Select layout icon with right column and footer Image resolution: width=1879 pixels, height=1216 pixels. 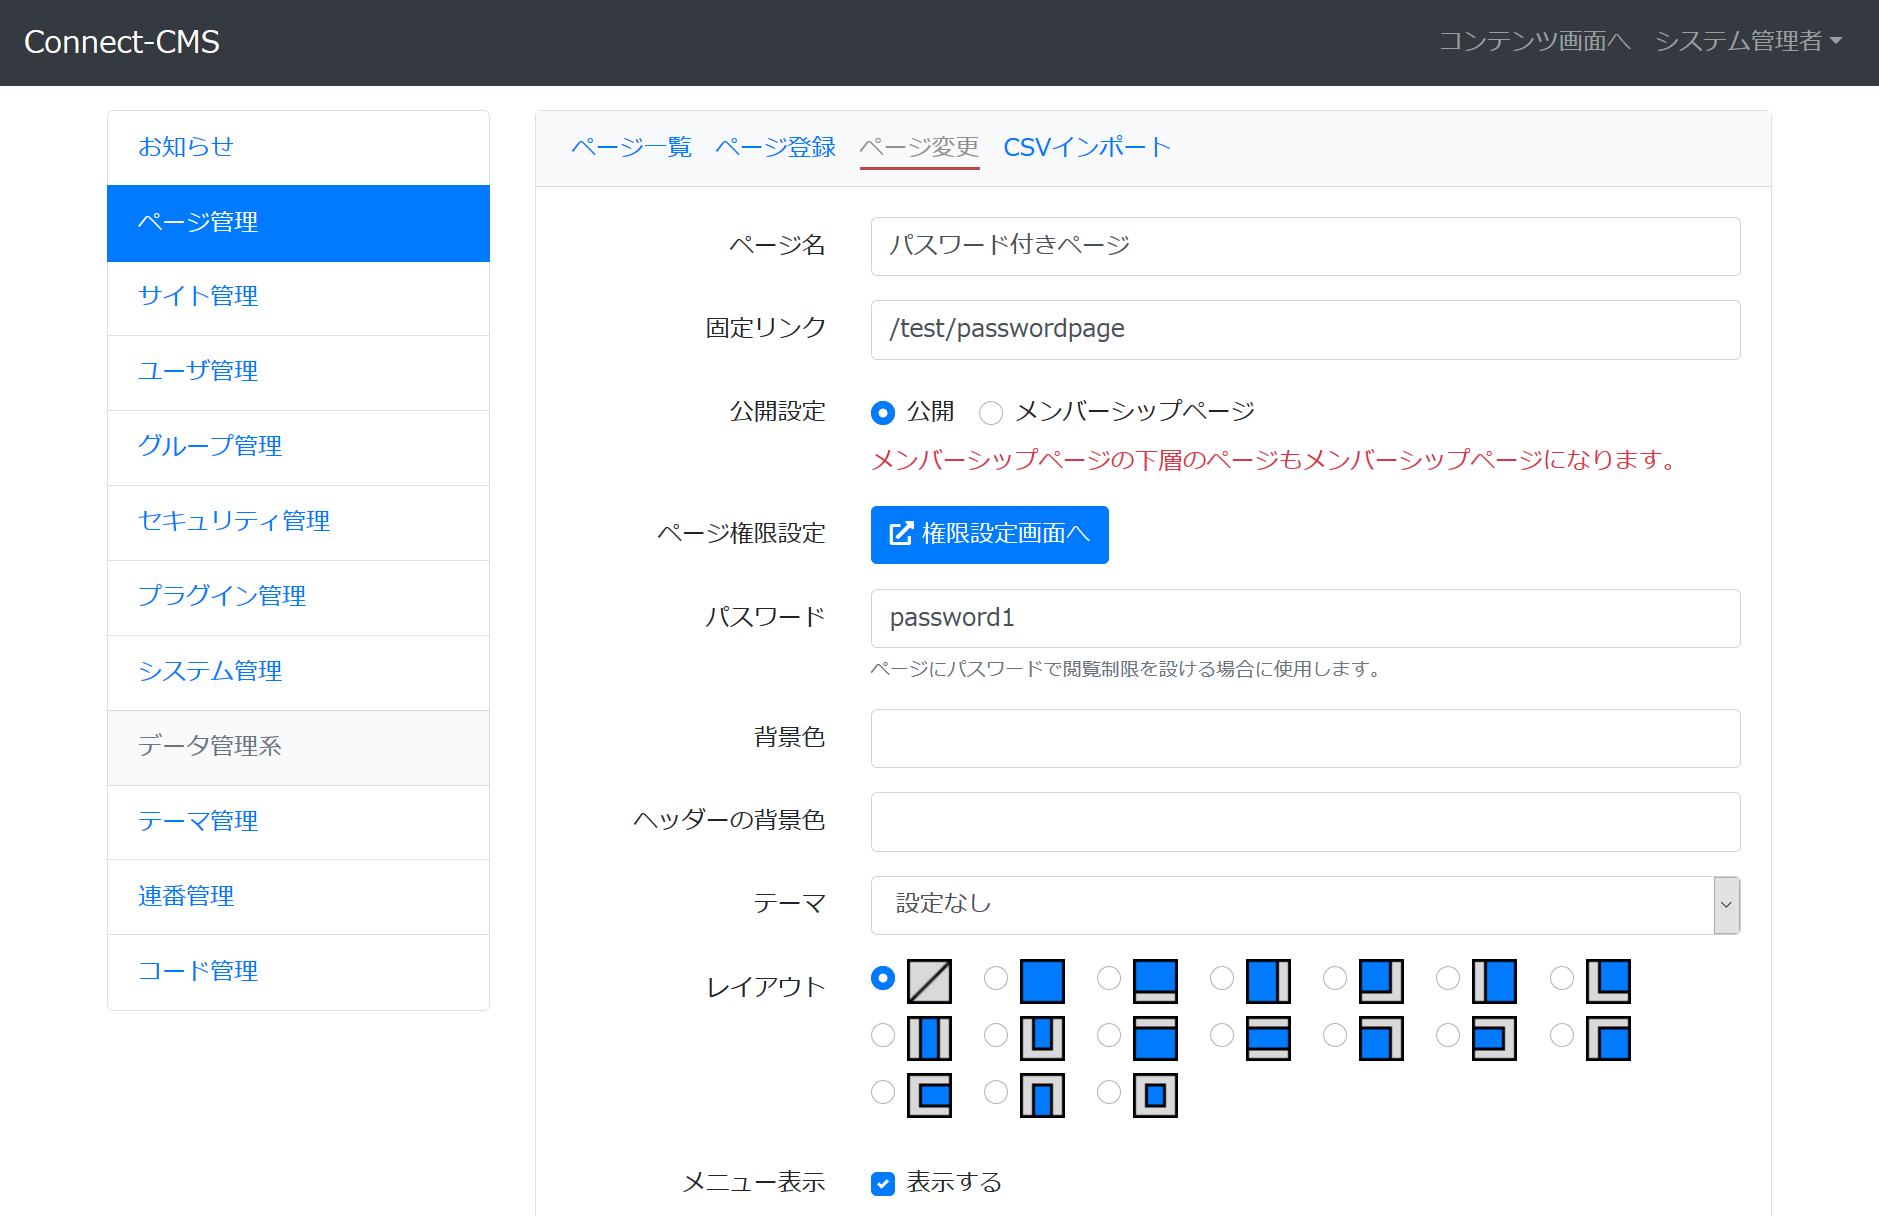click(x=1381, y=981)
